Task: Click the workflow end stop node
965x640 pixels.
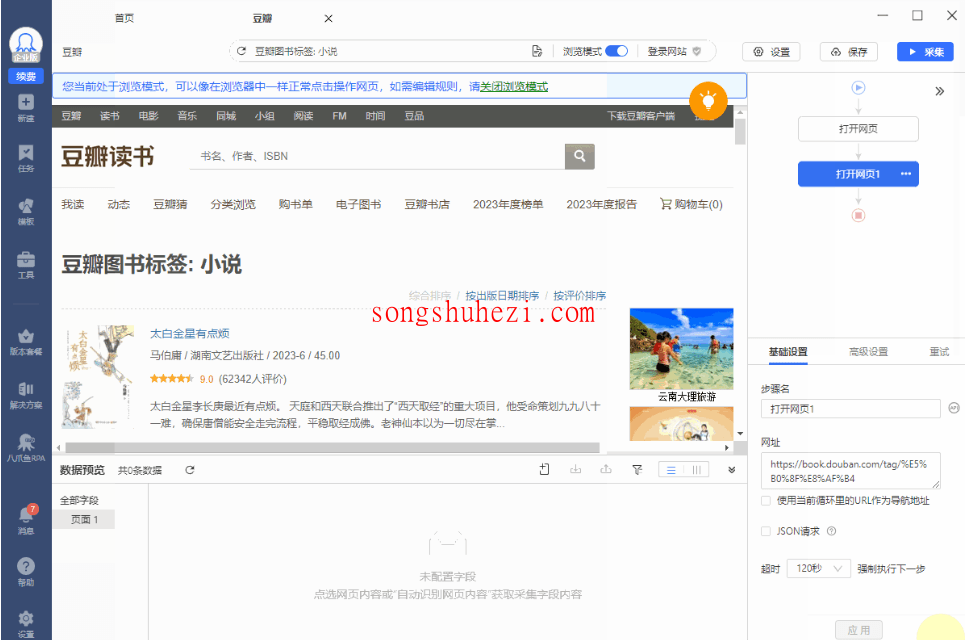Action: 859,215
